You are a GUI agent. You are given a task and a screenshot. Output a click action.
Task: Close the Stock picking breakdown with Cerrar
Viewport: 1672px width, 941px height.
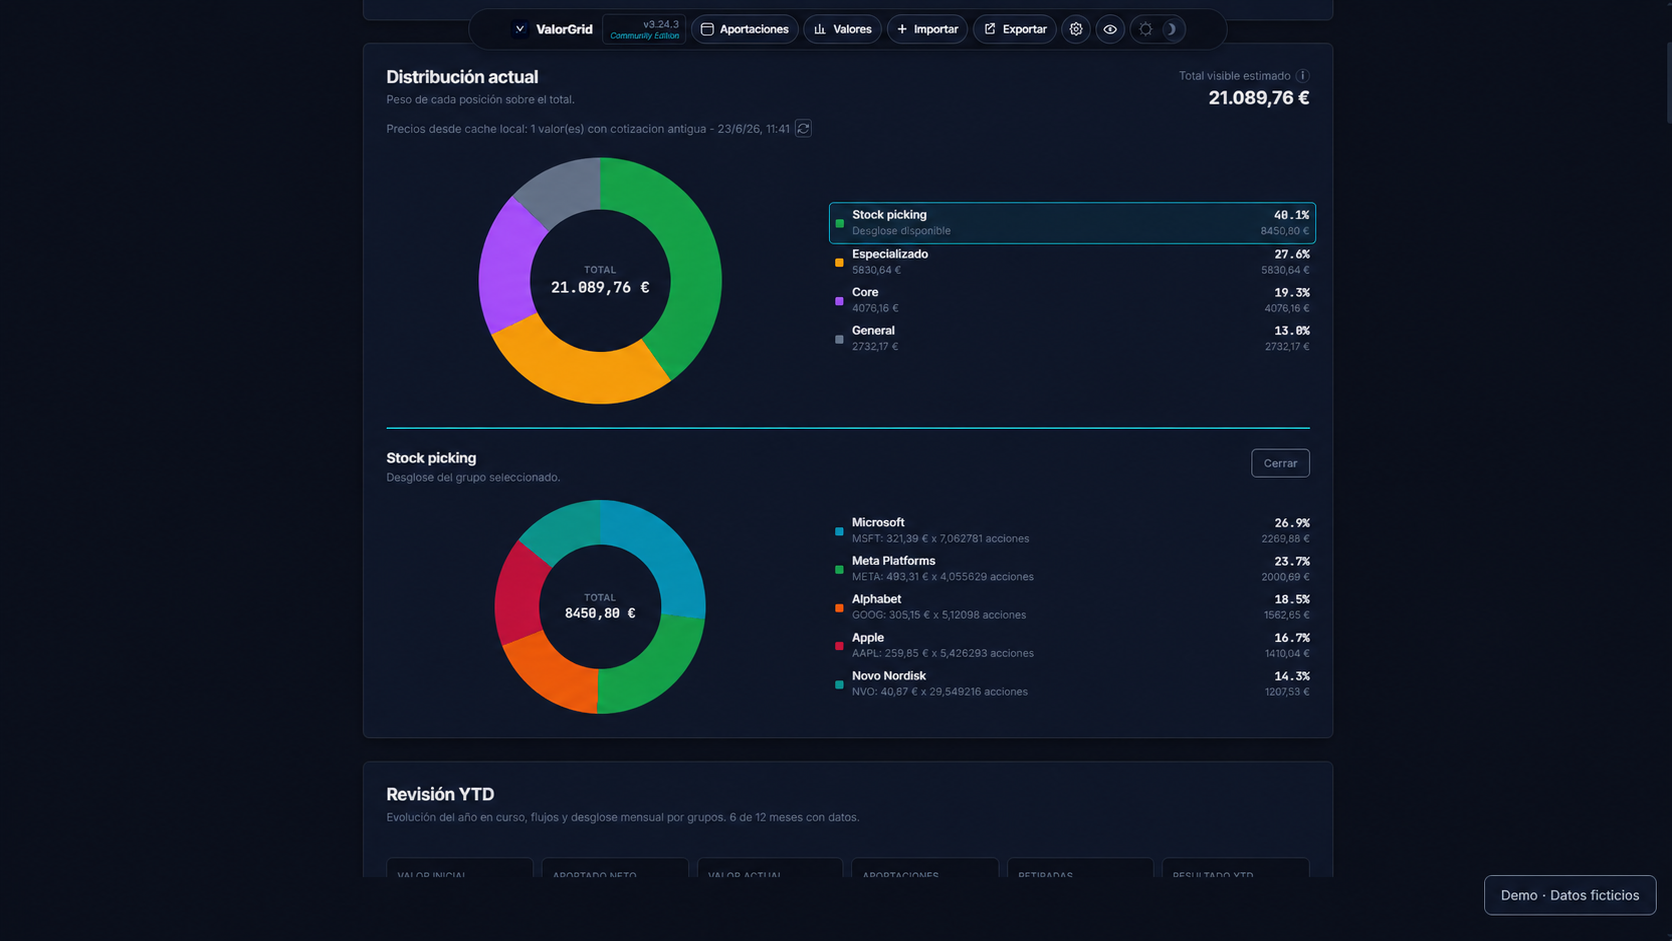pyautogui.click(x=1280, y=463)
